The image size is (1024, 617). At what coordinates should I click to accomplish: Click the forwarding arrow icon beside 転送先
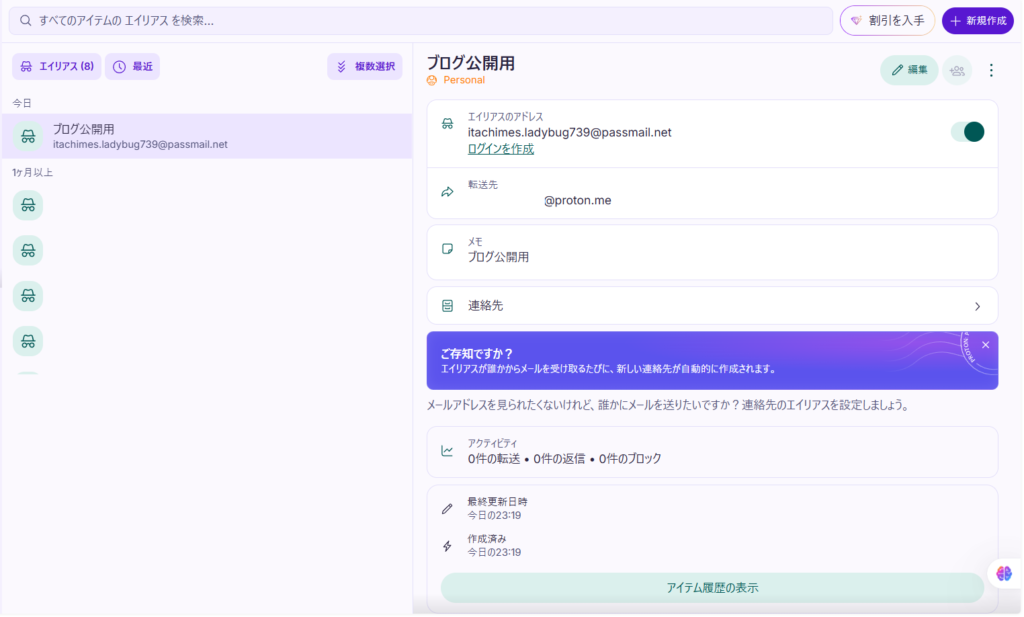point(447,192)
